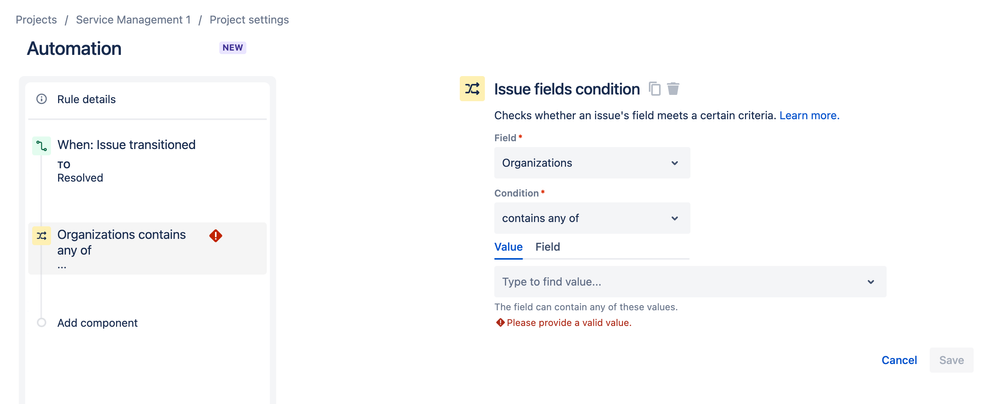
Task: Select the Value tab
Action: (x=508, y=247)
